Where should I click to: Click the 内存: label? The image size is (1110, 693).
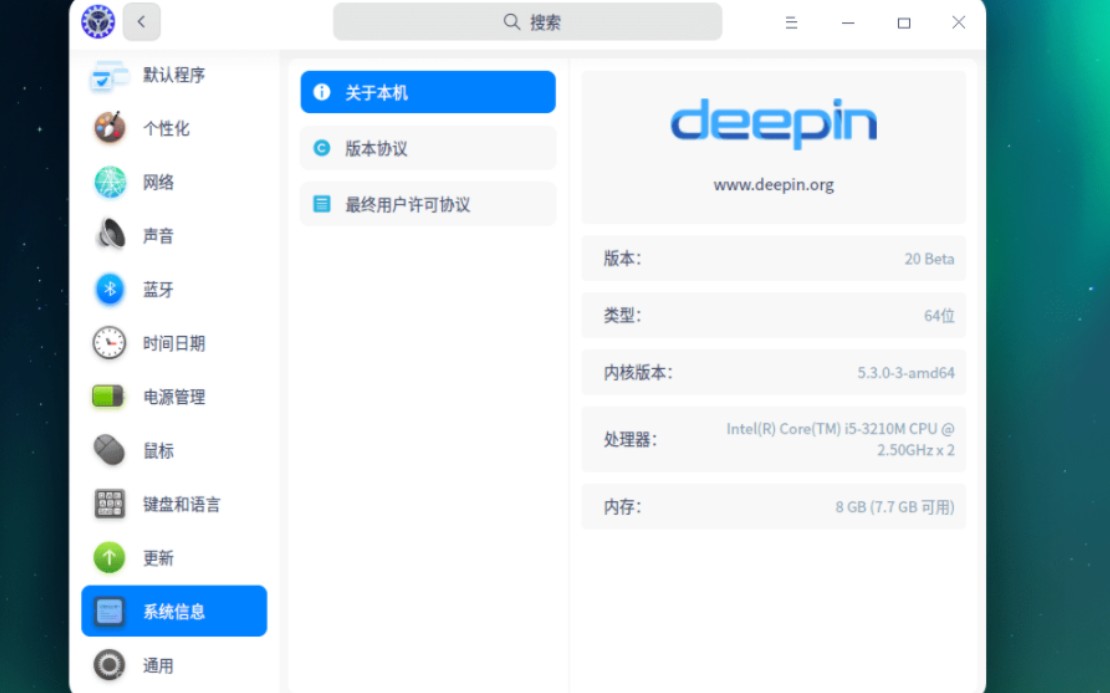[622, 506]
